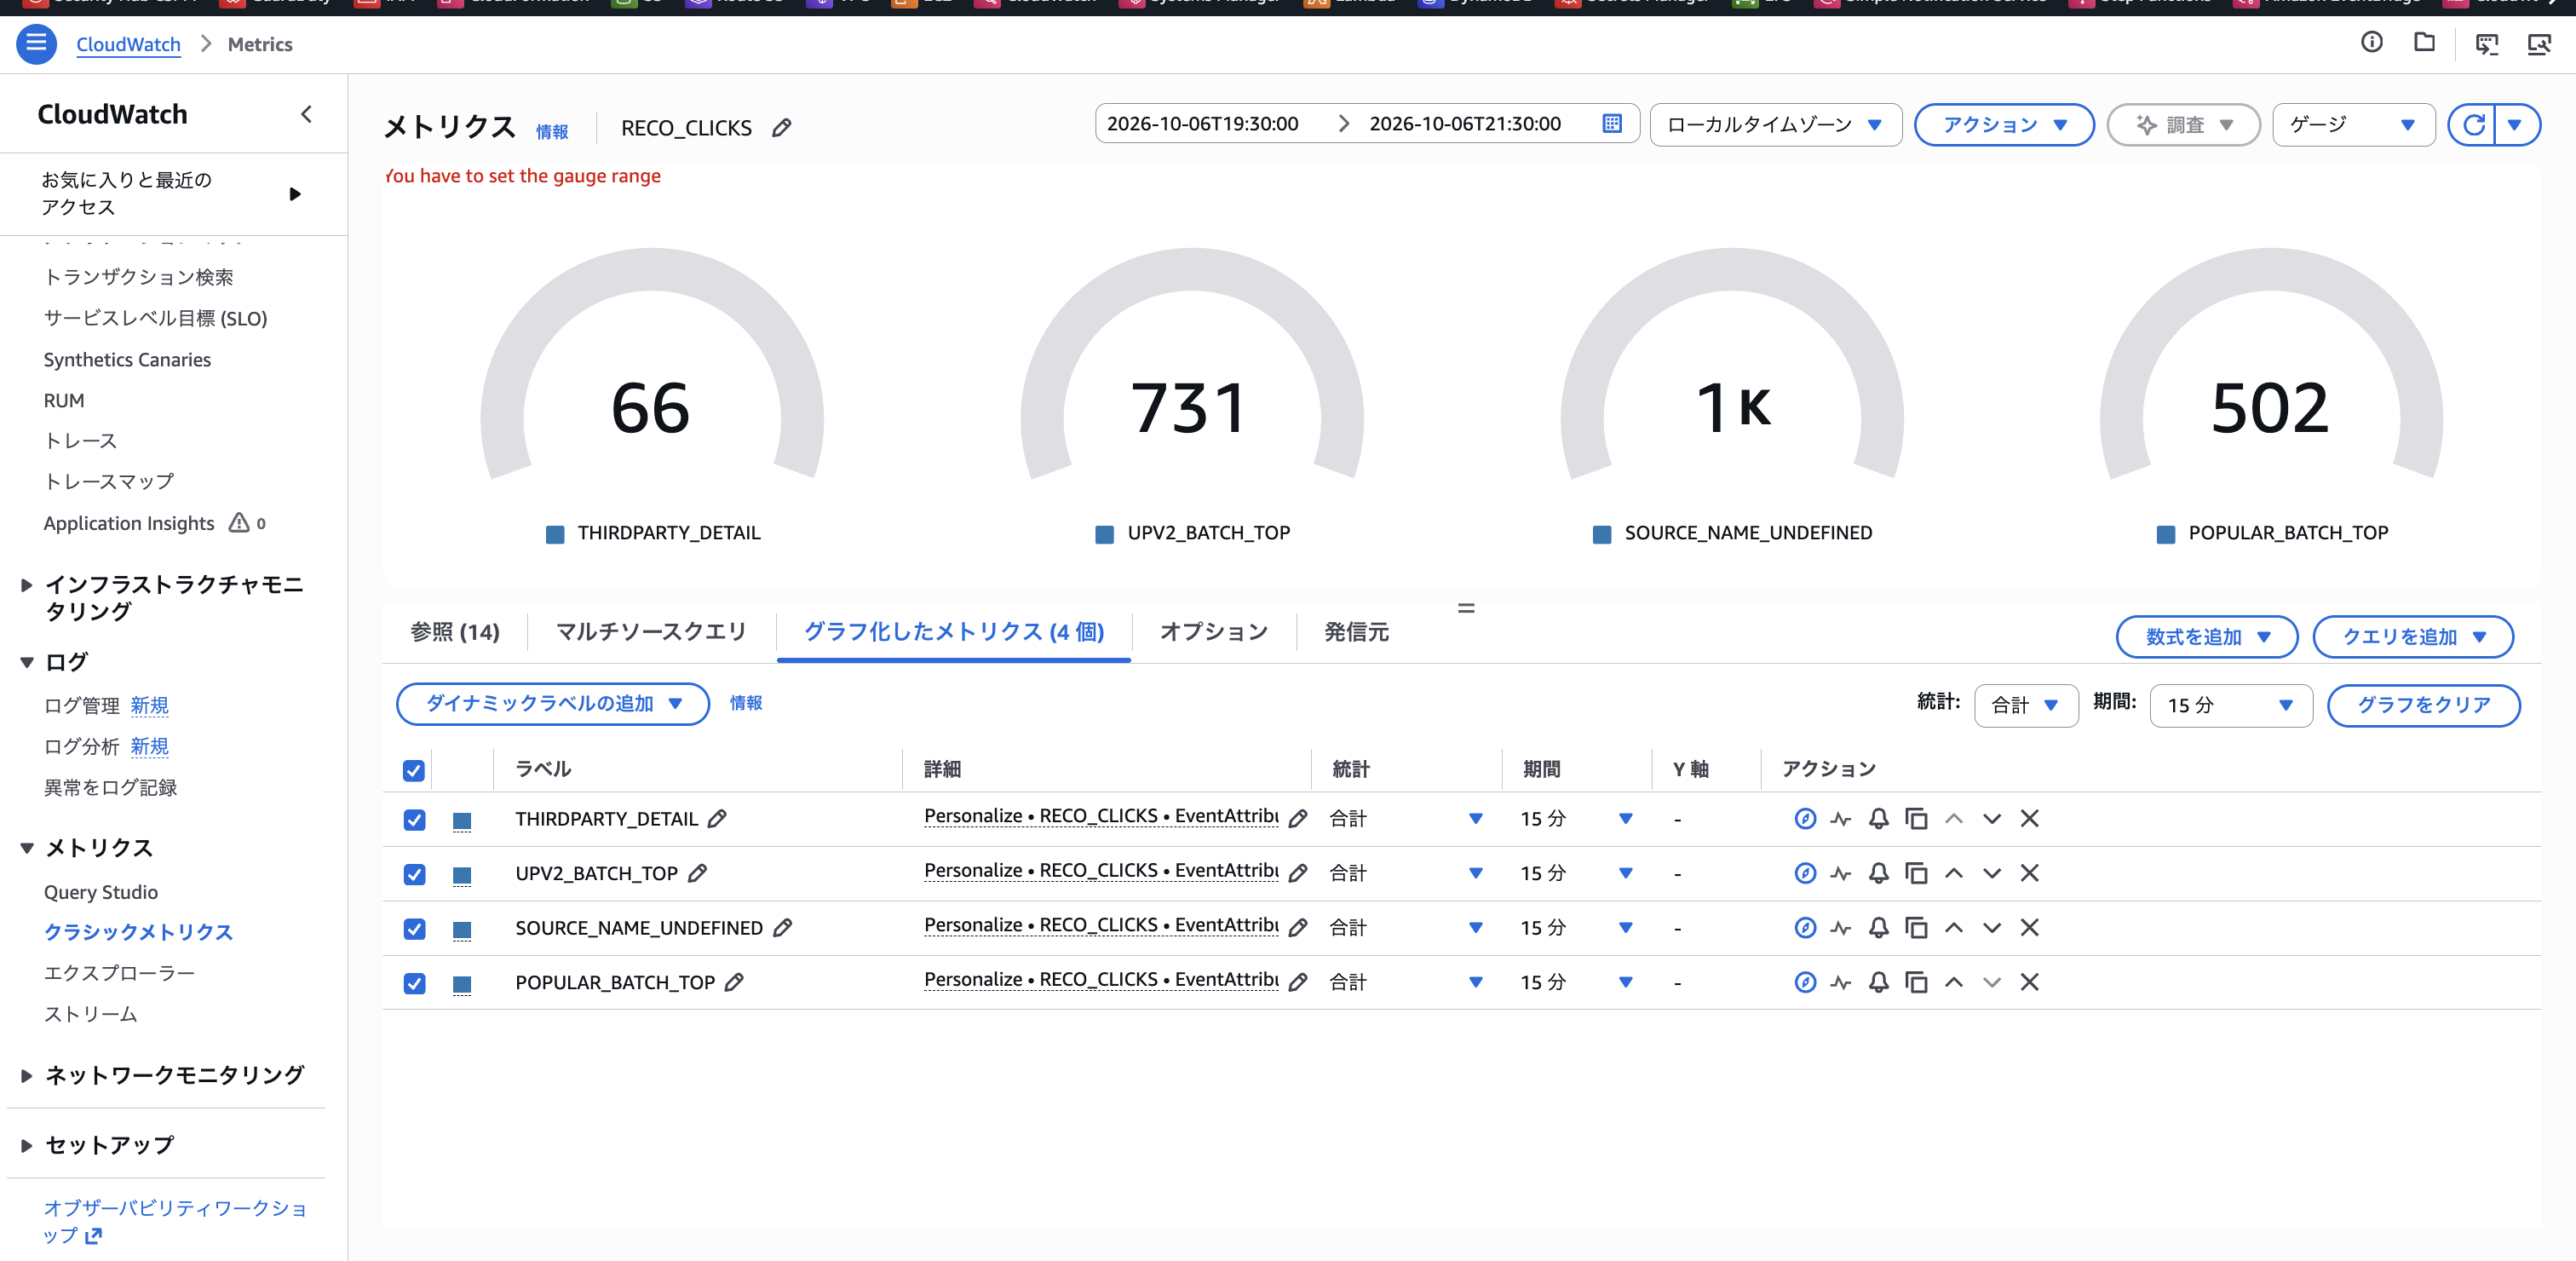This screenshot has width=2576, height=1261.
Task: Click the start time field 2026-10-06T19:30:00
Action: (x=1202, y=124)
